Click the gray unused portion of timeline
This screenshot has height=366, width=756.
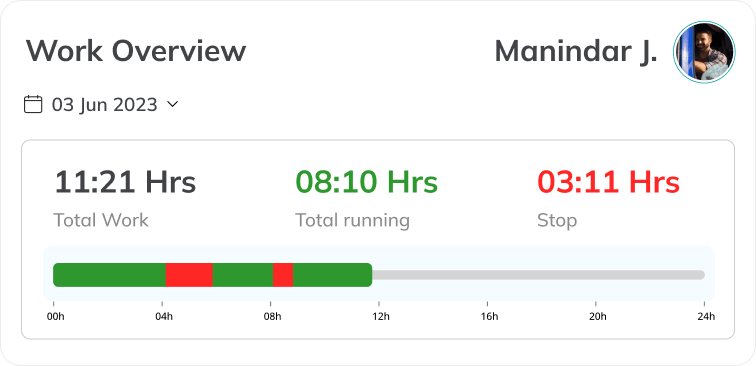(x=539, y=275)
